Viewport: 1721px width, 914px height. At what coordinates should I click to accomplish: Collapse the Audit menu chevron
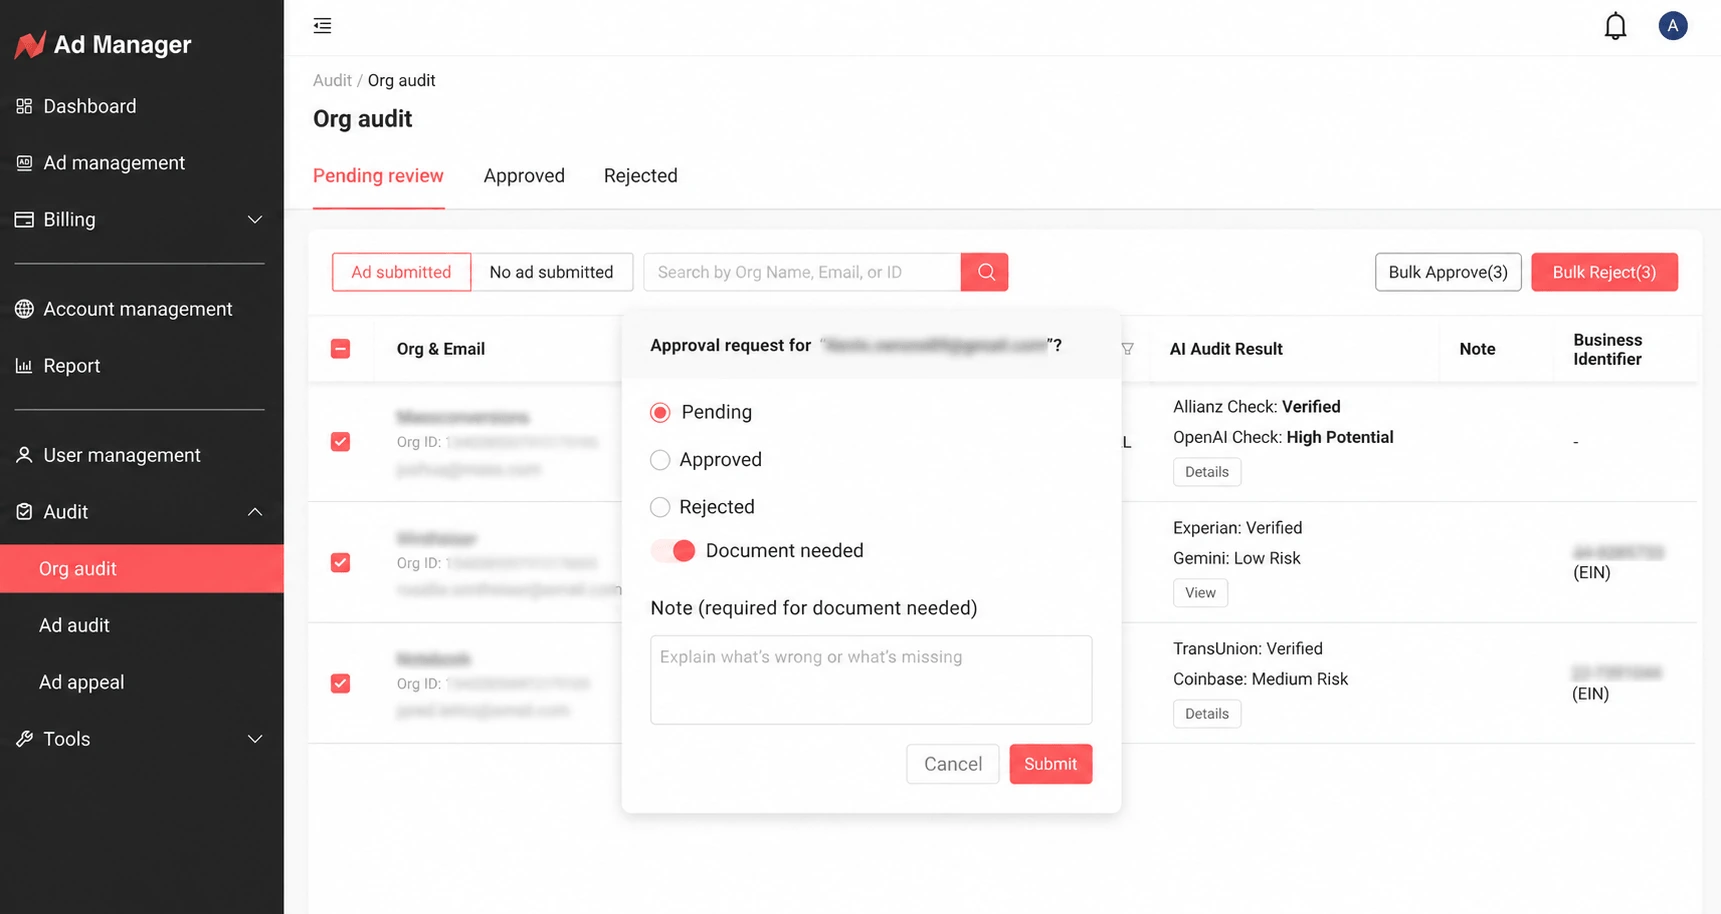255,512
